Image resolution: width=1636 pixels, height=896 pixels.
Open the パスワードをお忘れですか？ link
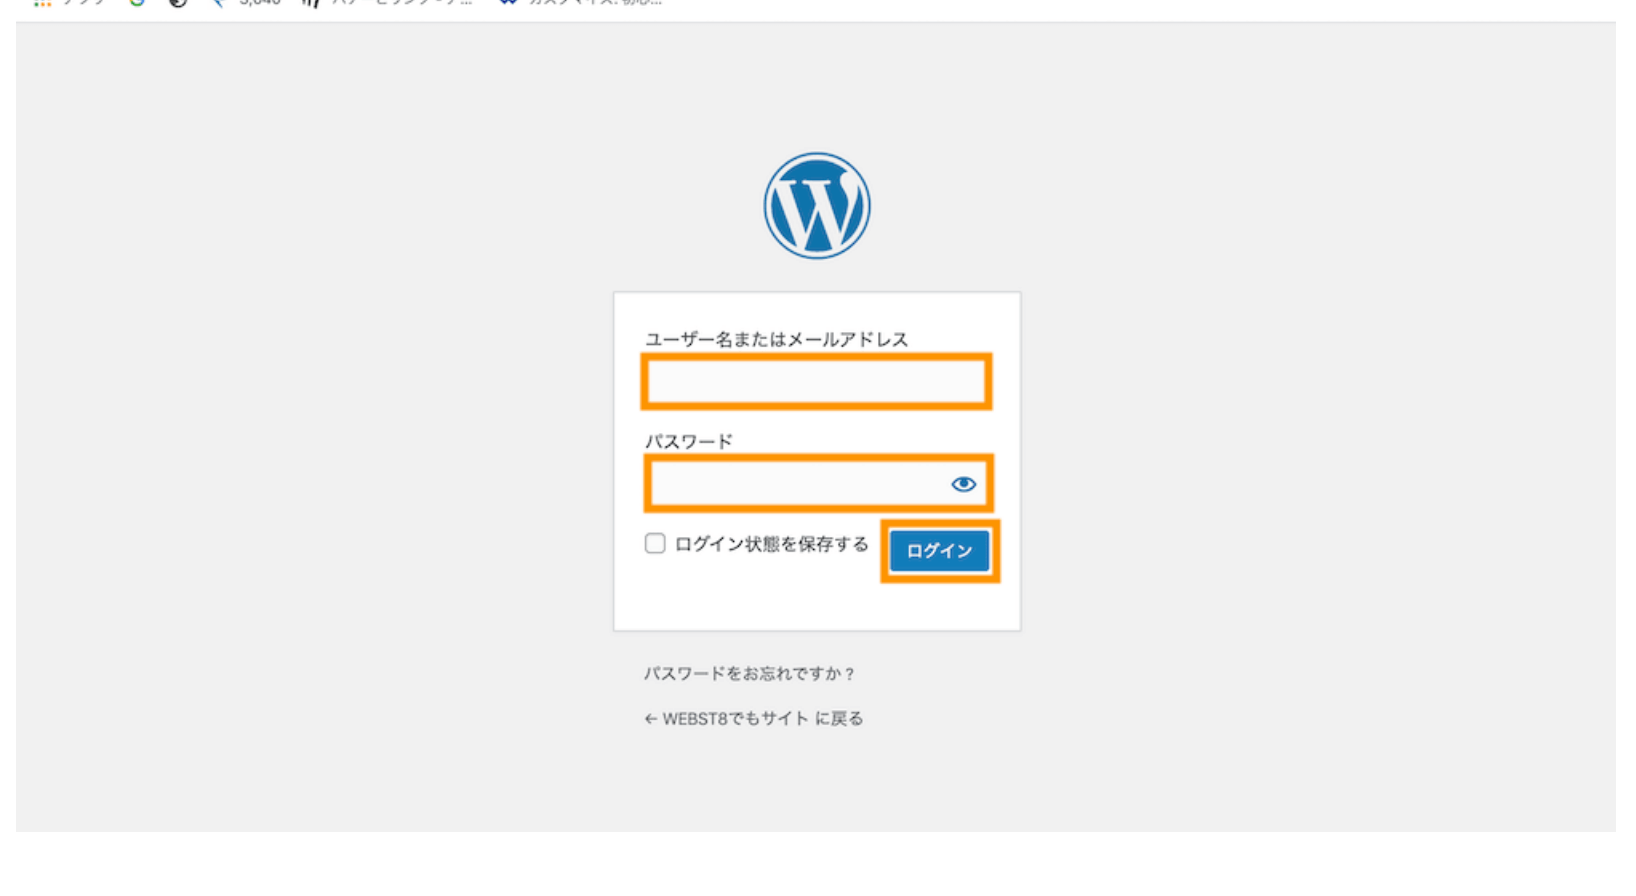749,674
